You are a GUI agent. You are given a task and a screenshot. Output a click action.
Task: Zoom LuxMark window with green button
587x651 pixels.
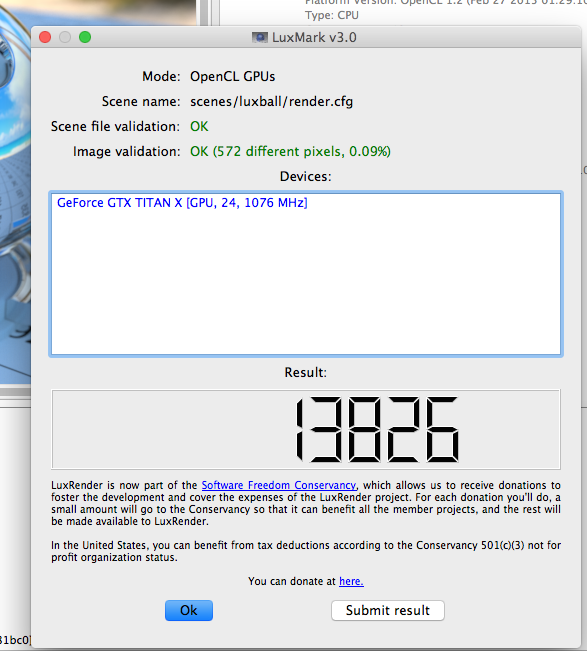(x=85, y=37)
